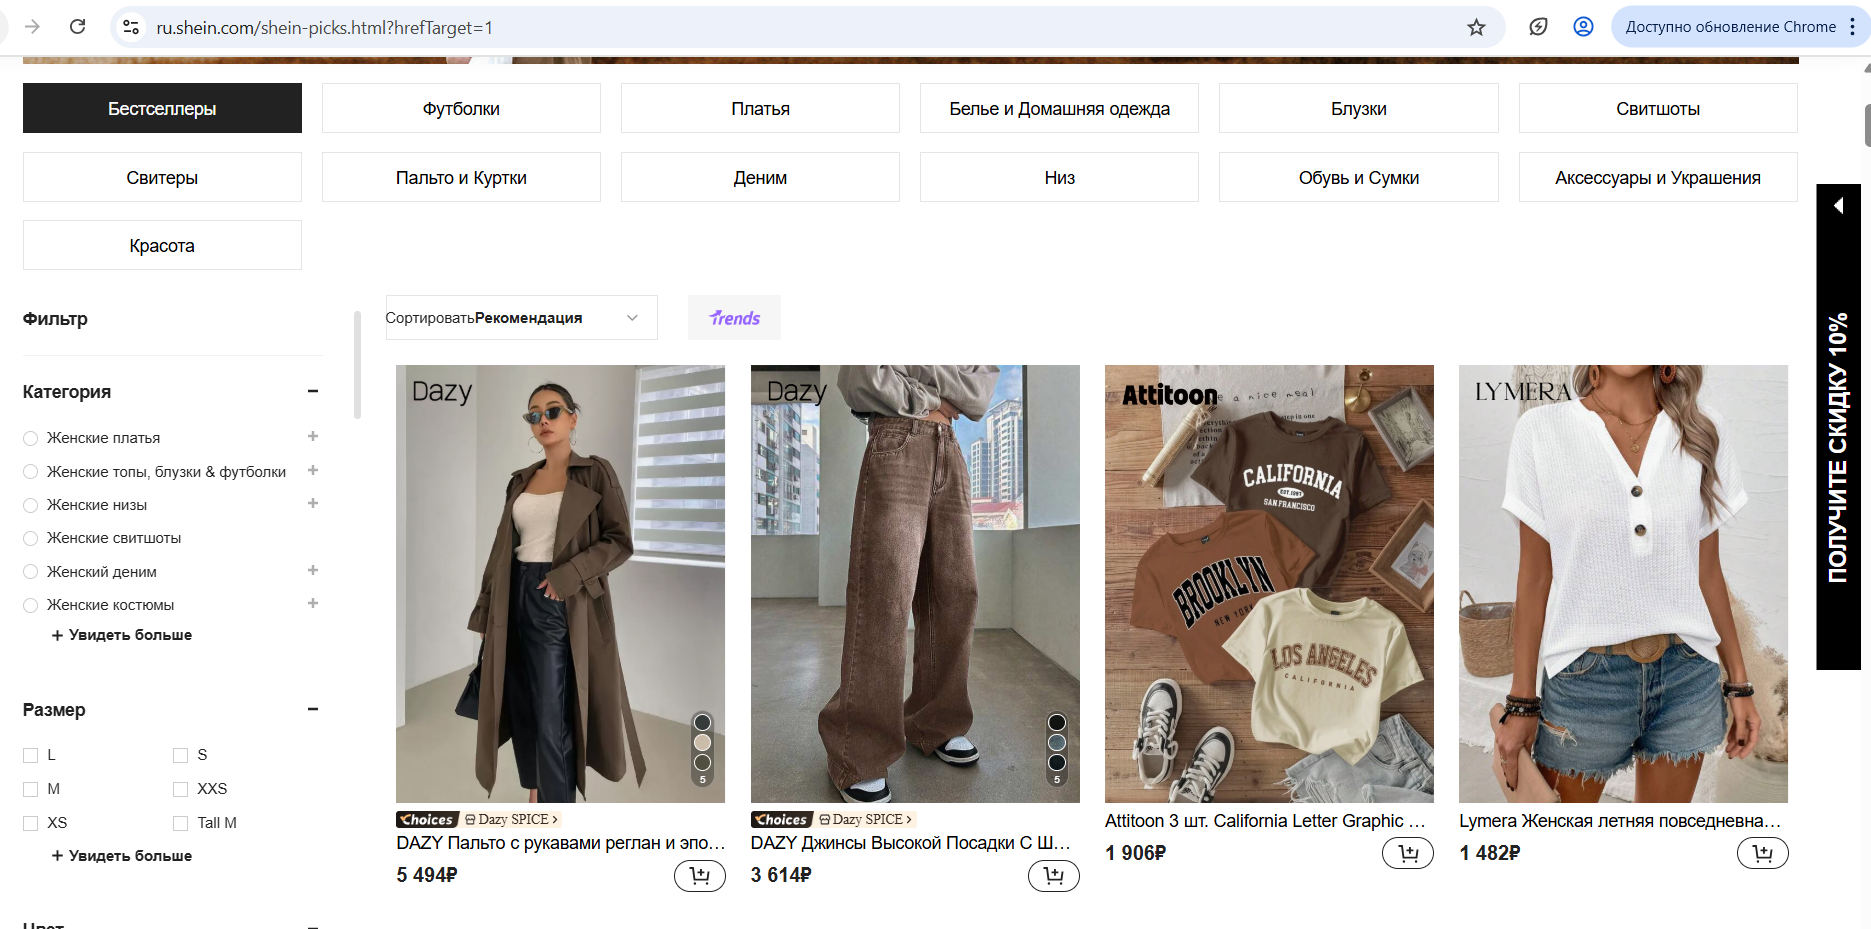This screenshot has width=1871, height=929.
Task: Check size L checkbox
Action: (31, 755)
